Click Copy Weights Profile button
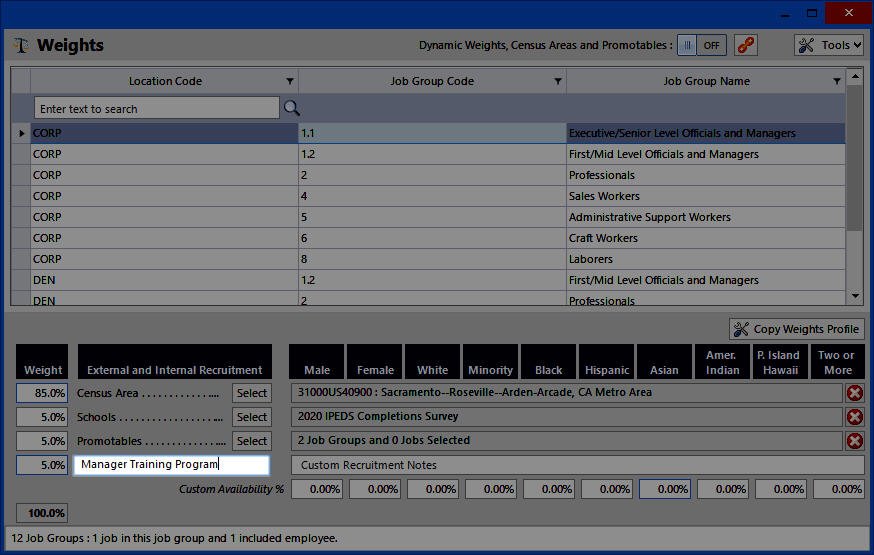This screenshot has height=555, width=874. pos(796,329)
